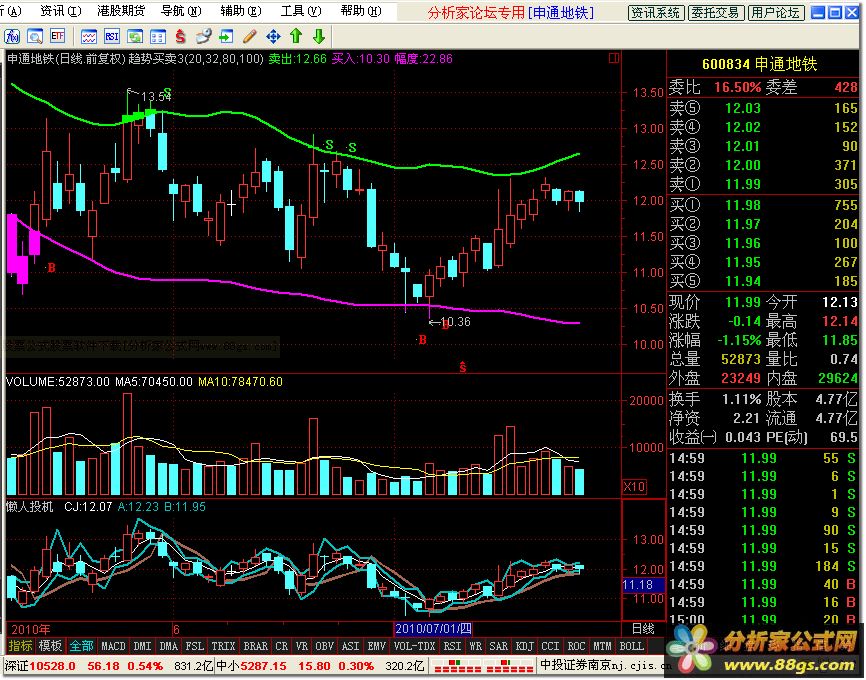Click the RSI indicator toolbar icon

tap(112, 36)
